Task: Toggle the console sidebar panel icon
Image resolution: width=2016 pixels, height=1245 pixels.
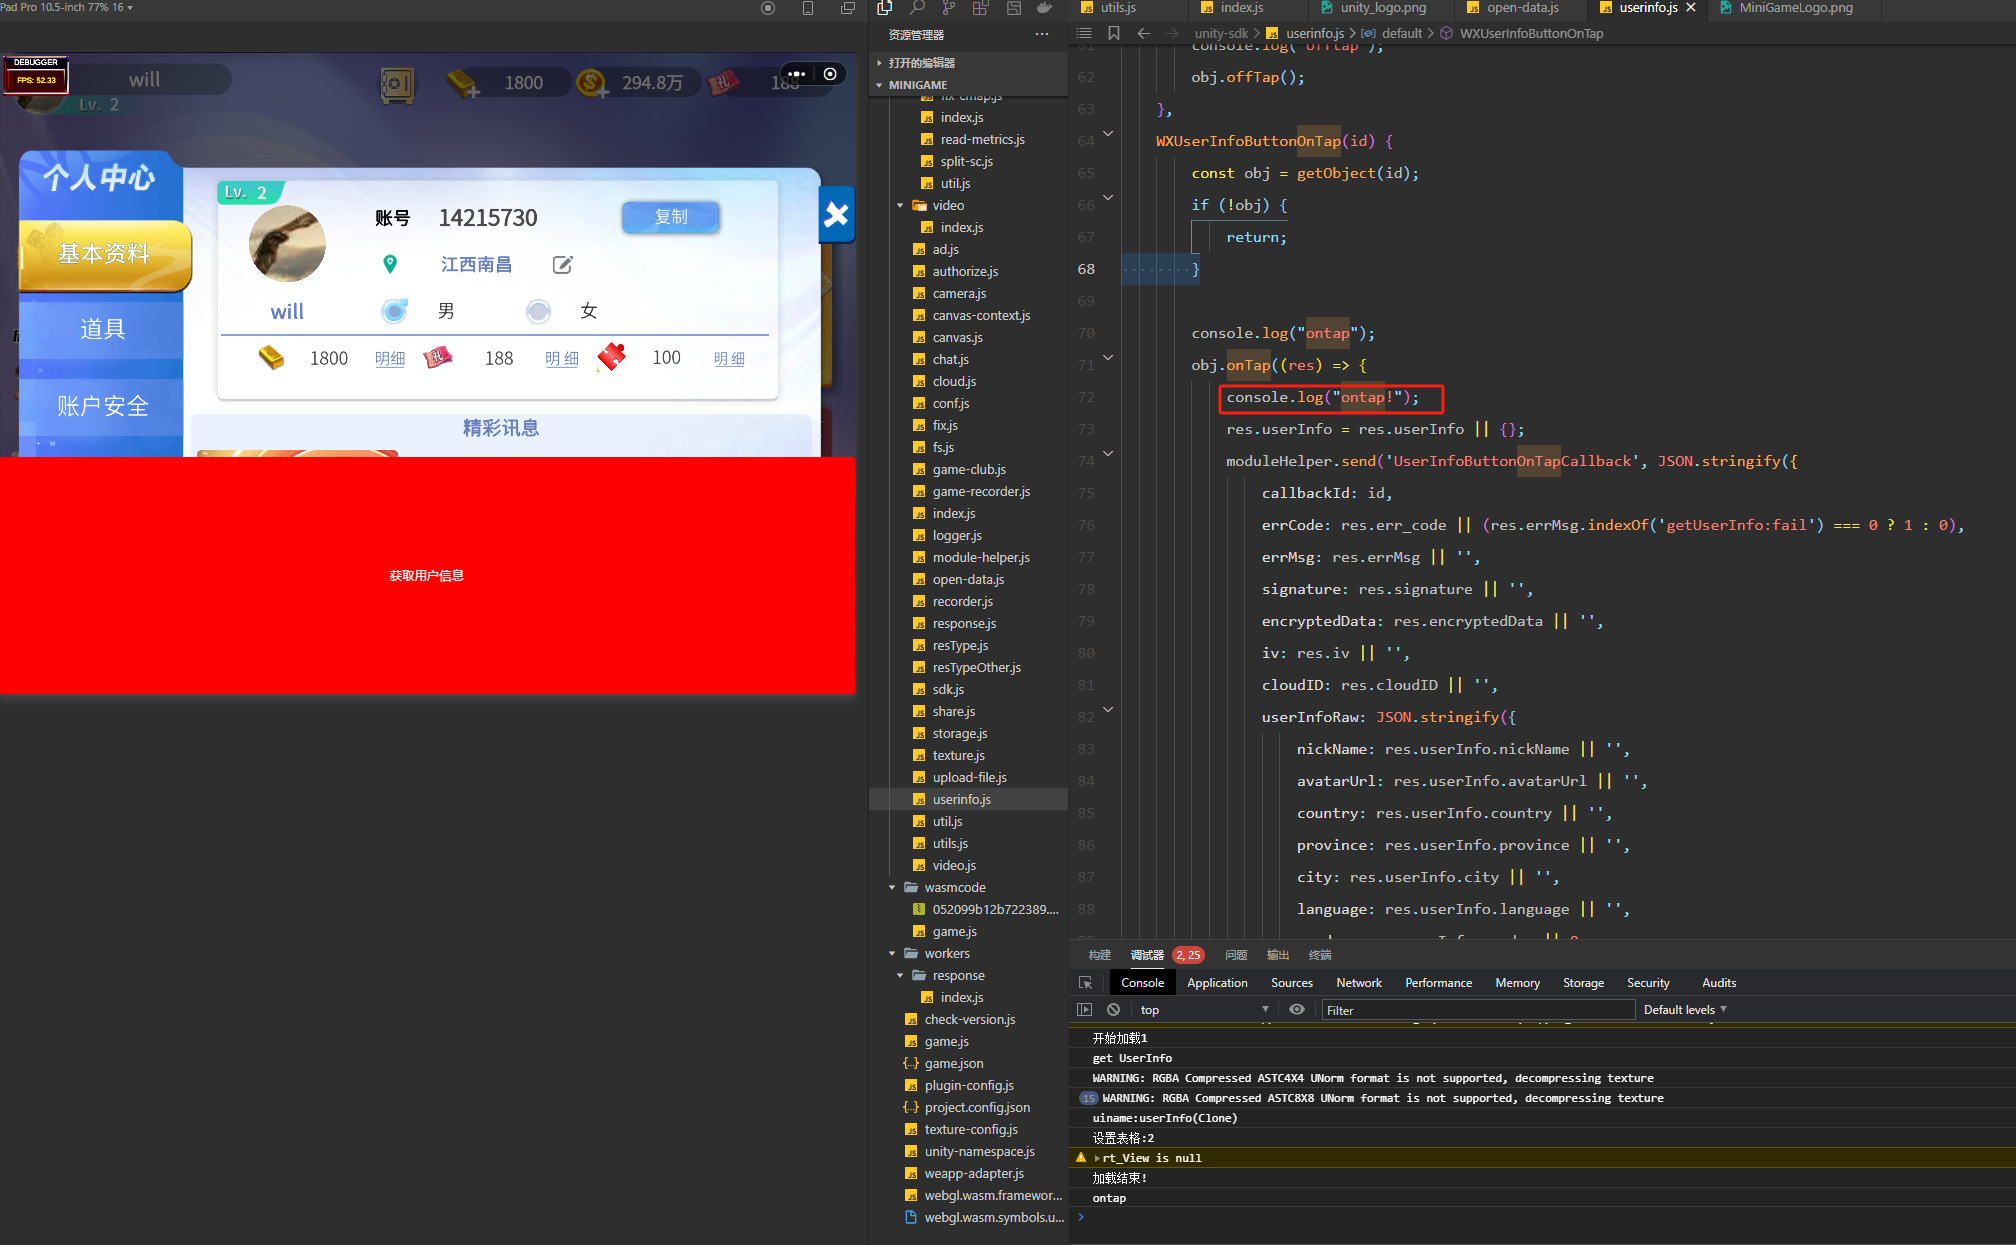Action: coord(1085,1010)
